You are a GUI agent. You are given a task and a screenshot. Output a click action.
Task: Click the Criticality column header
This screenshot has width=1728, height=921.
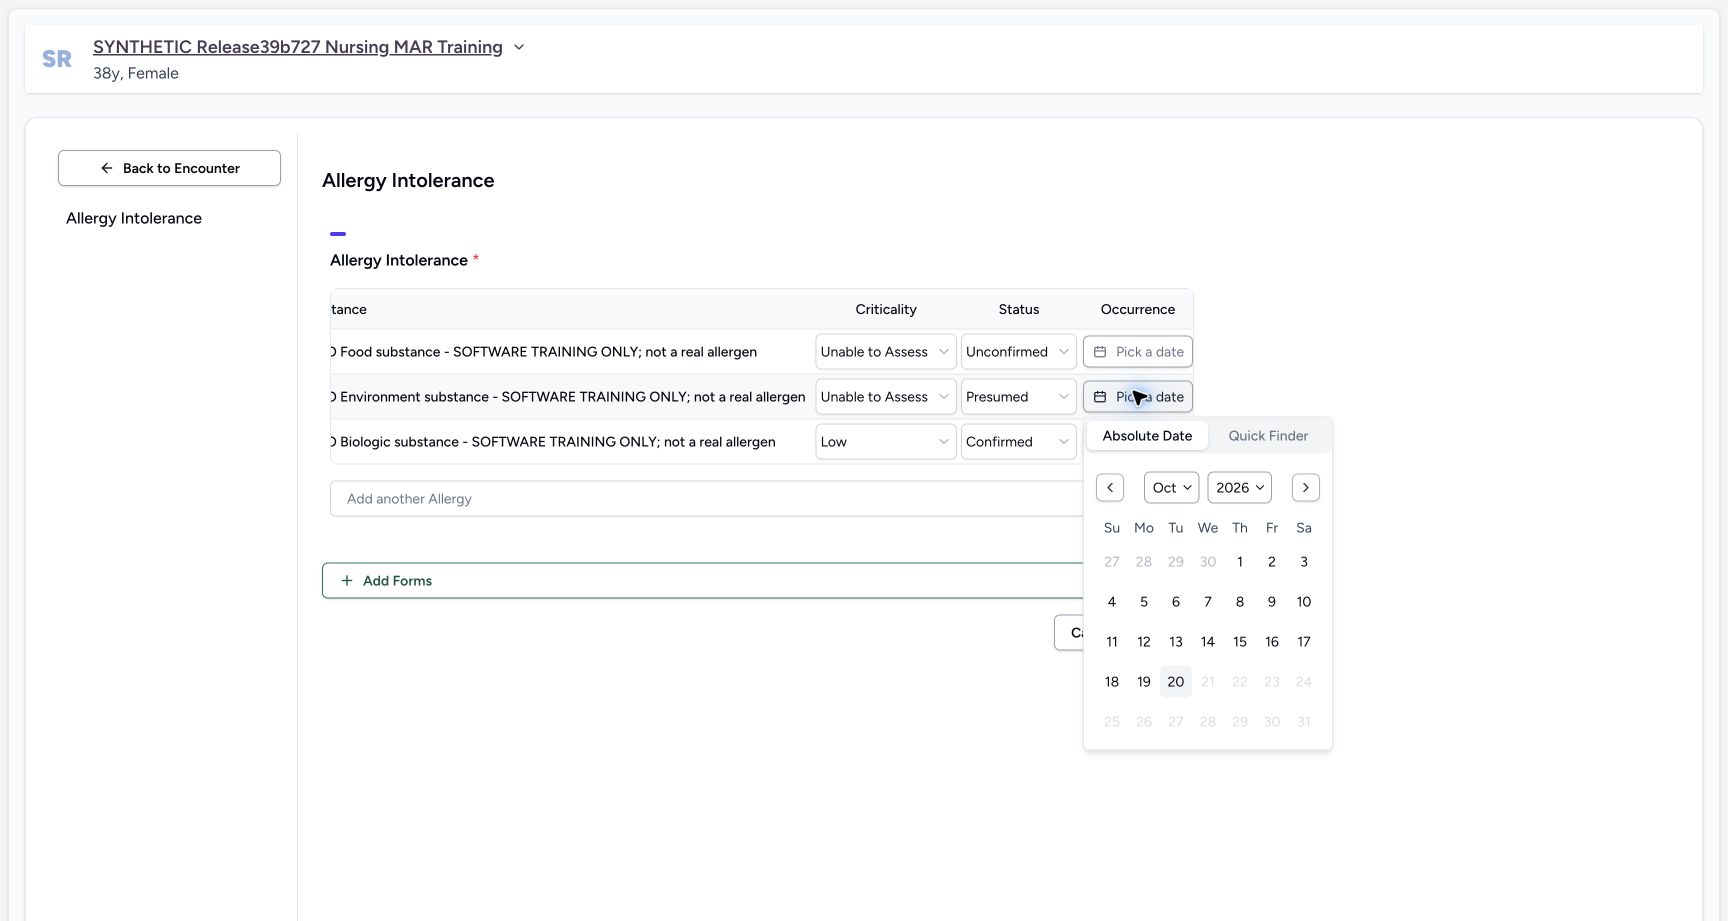pyautogui.click(x=886, y=310)
